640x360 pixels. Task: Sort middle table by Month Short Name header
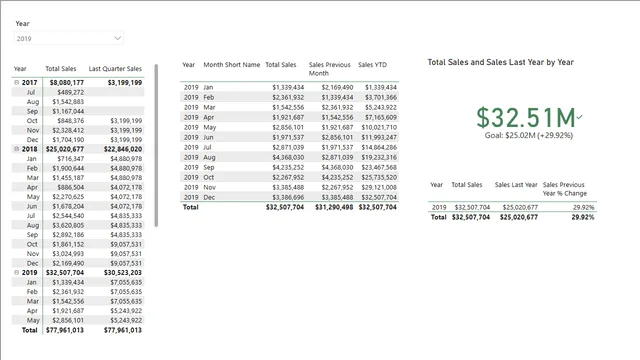(x=231, y=64)
